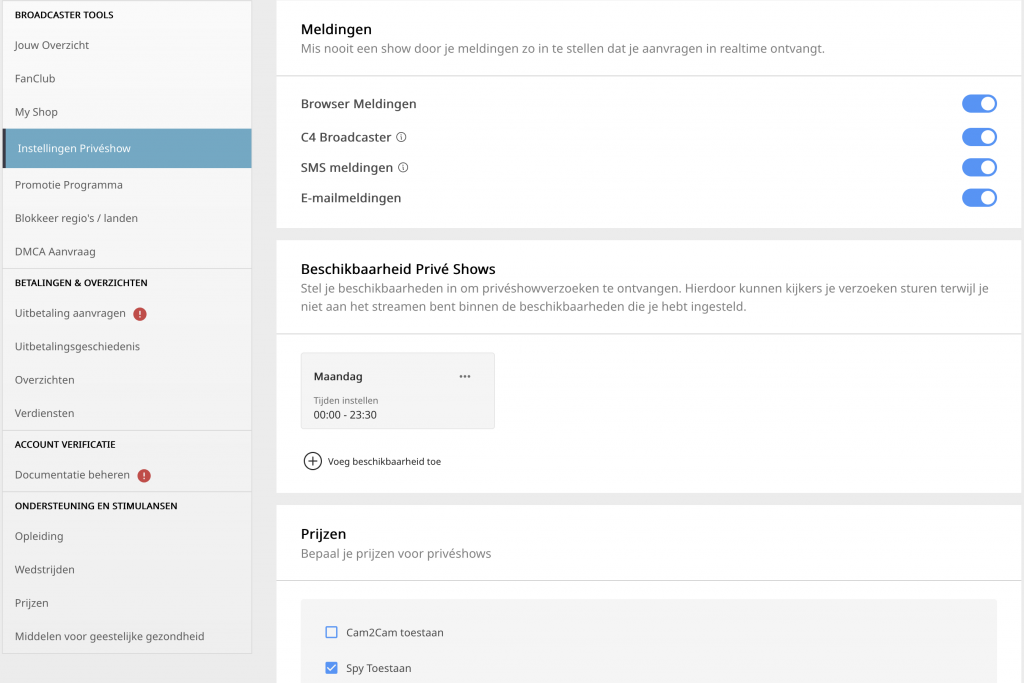Open Middelen voor geestelijke gezondheid link
The width and height of the screenshot is (1024, 683).
pos(109,637)
